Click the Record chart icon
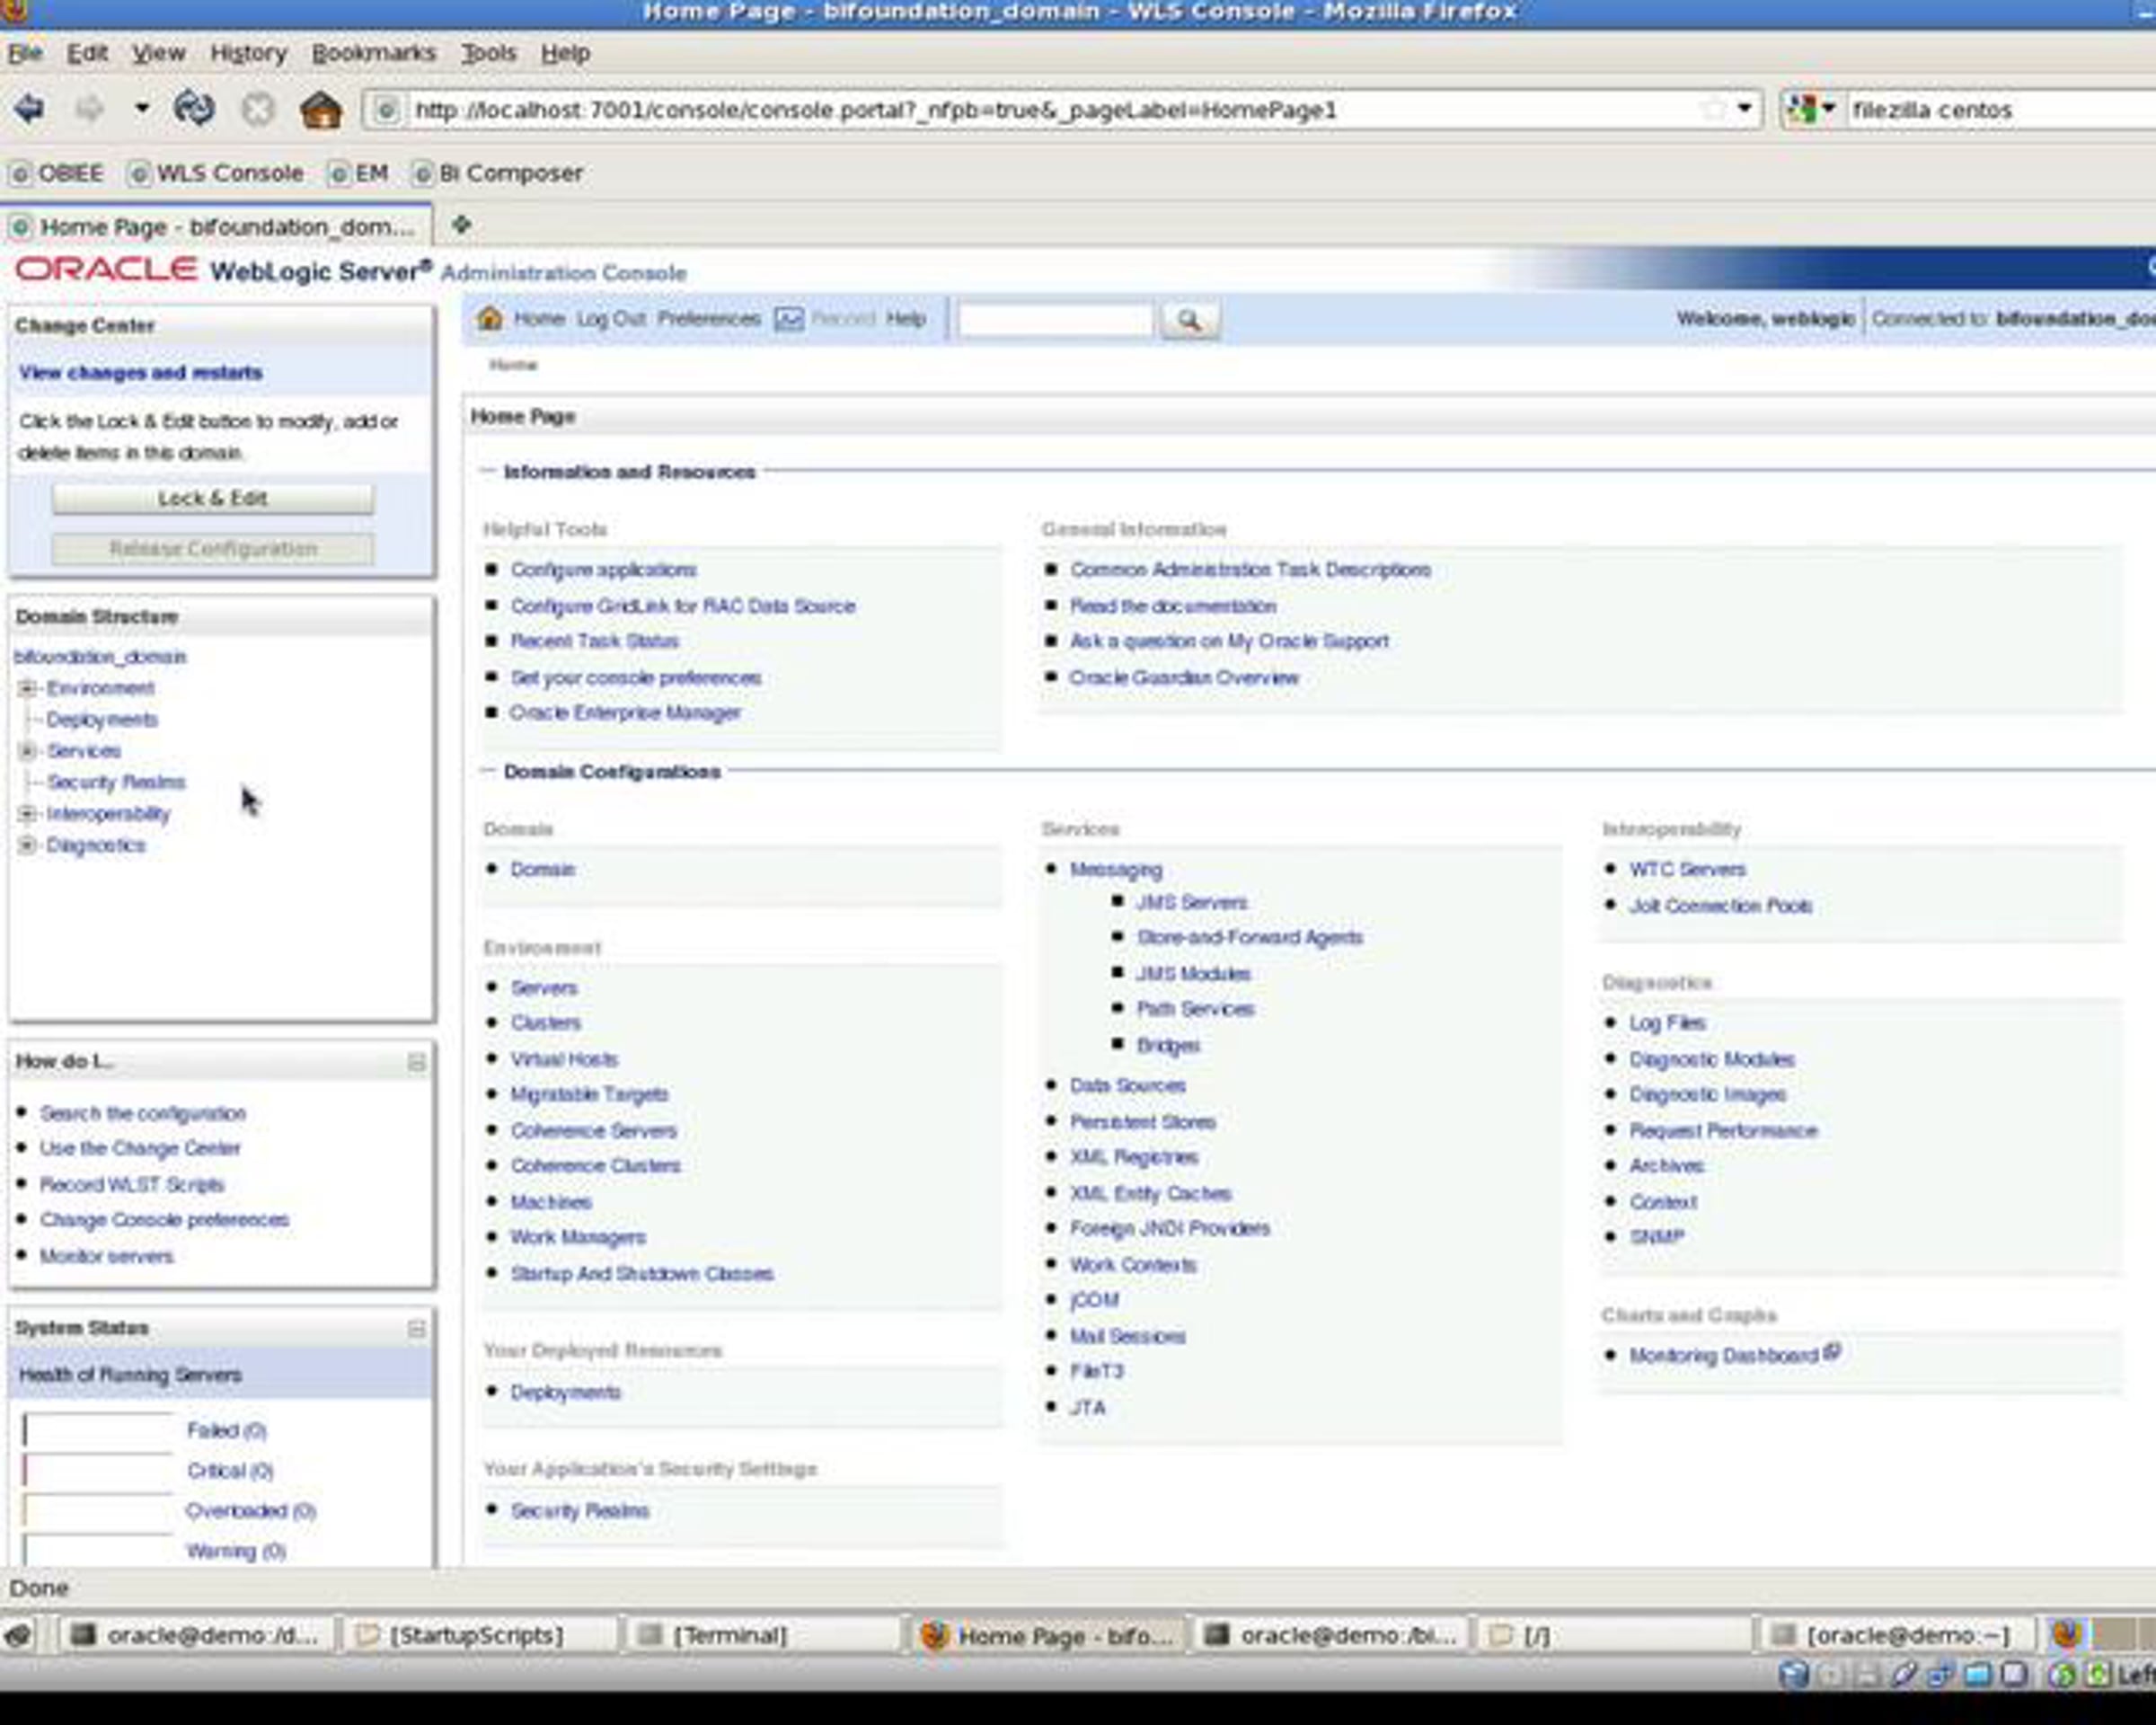The width and height of the screenshot is (2156, 1725). click(x=789, y=319)
